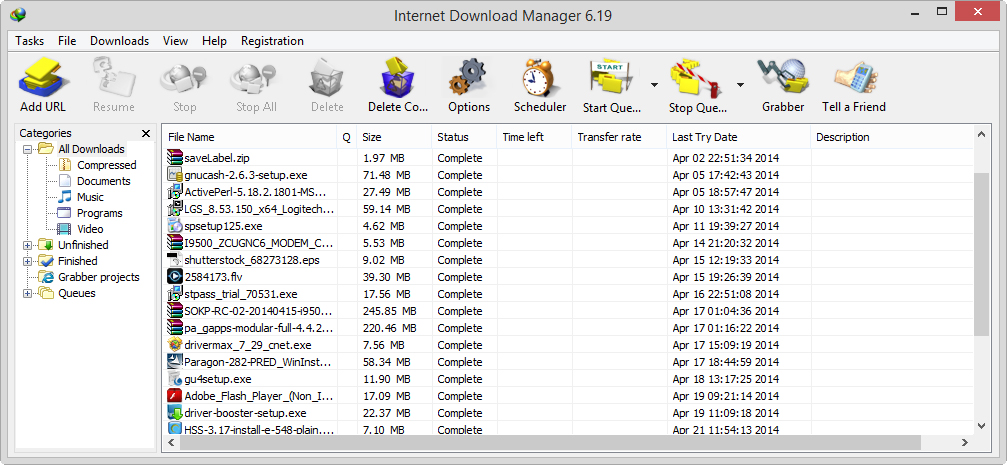The image size is (1007, 465).
Task: Click the Stop Queue icon
Action: pyautogui.click(x=697, y=79)
